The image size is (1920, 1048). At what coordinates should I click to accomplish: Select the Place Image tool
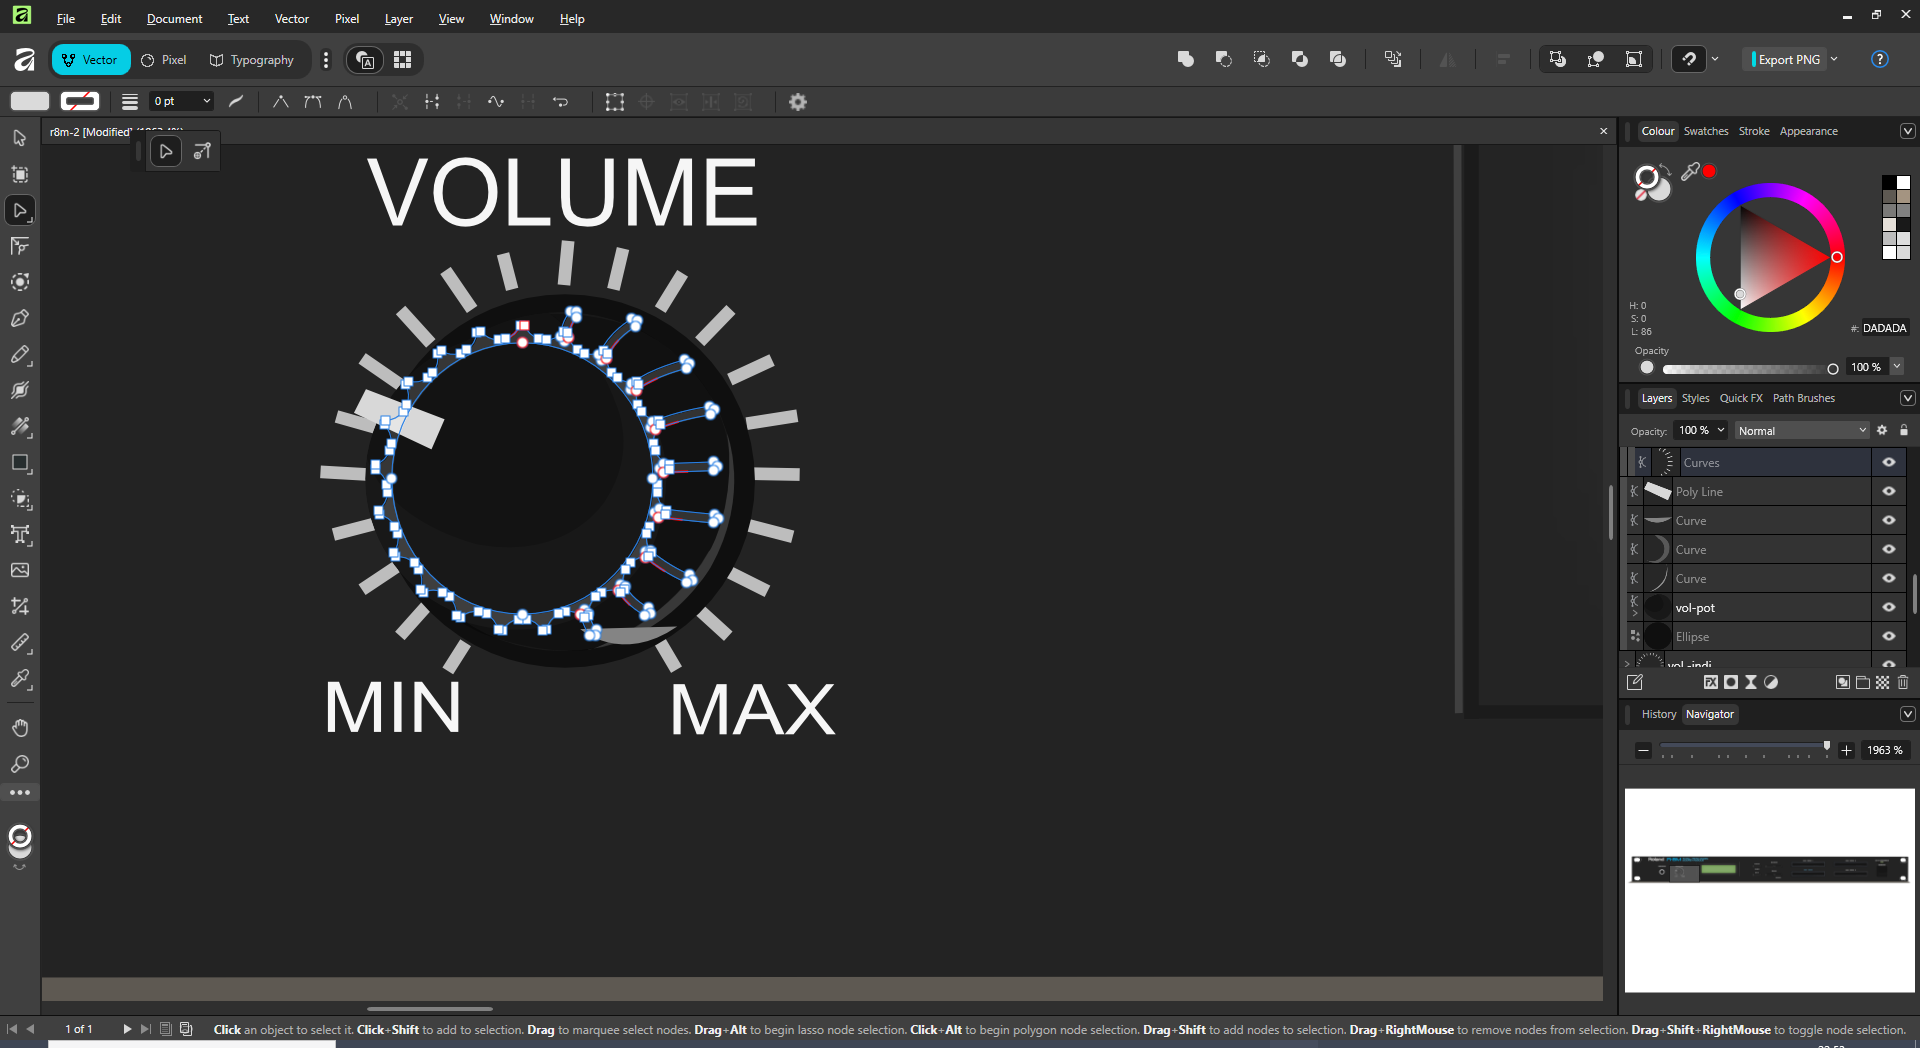(20, 570)
